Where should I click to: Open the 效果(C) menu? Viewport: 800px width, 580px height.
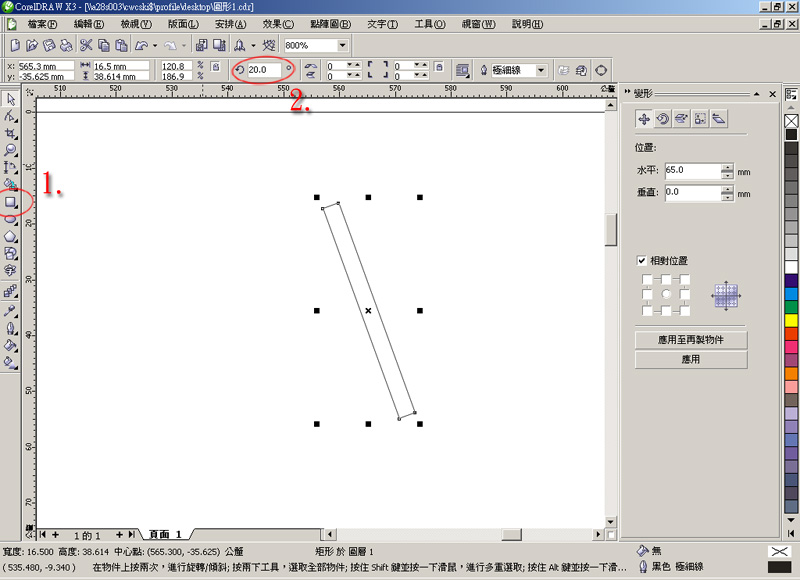(x=278, y=24)
